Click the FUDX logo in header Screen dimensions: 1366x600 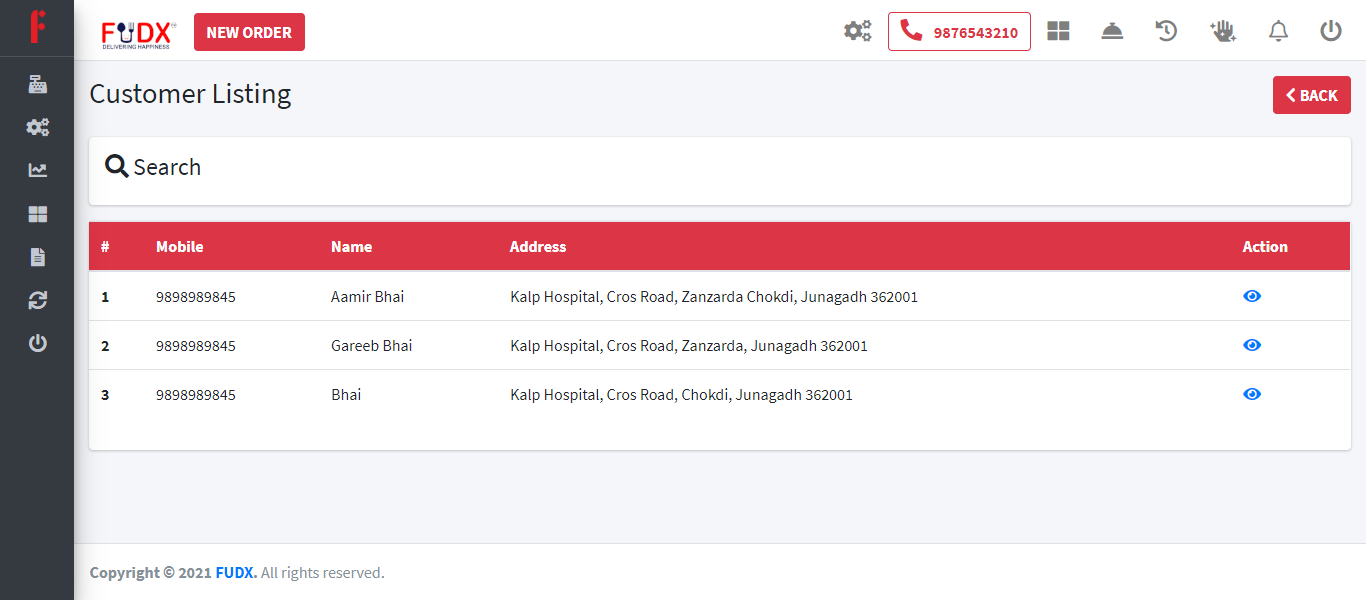point(139,33)
